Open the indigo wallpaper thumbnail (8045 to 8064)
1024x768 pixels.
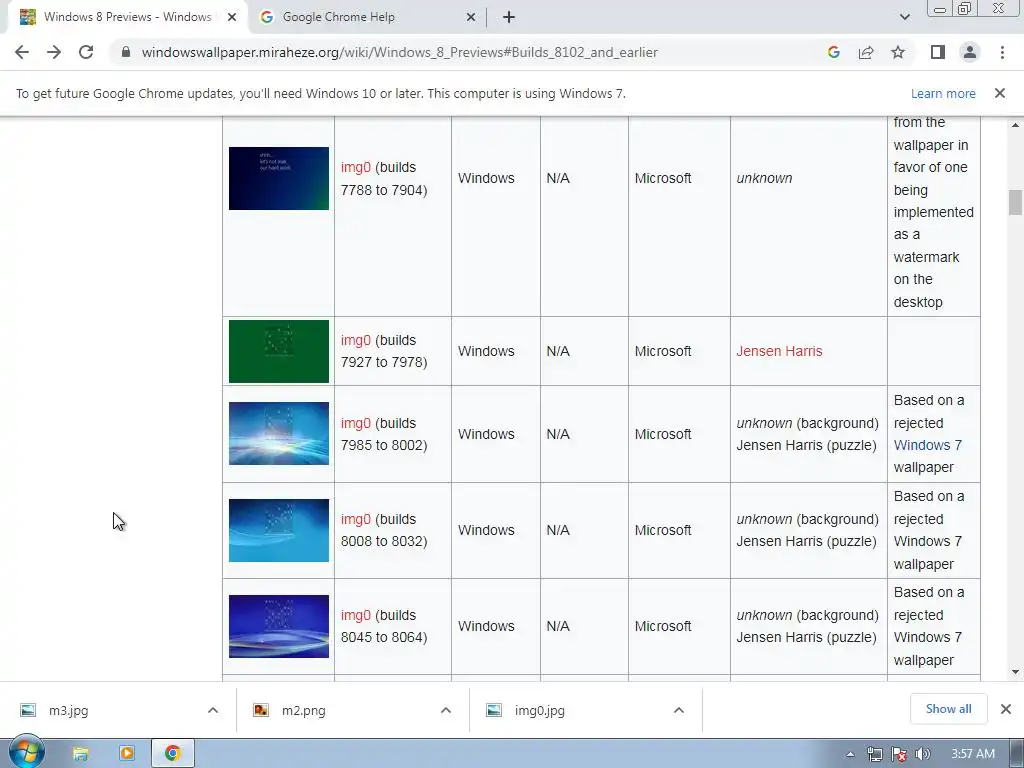279,626
